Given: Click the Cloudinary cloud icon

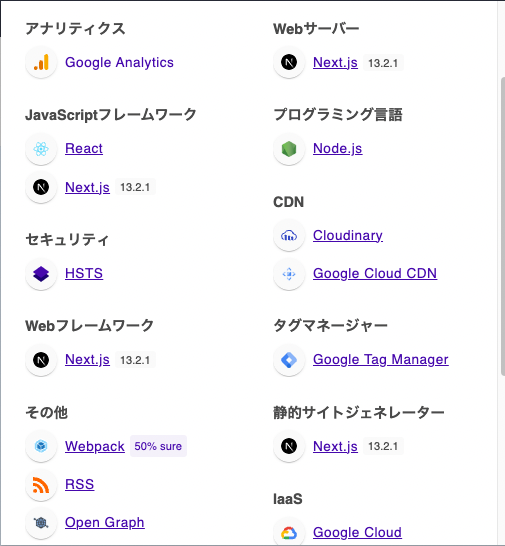Looking at the screenshot, I should tap(289, 236).
